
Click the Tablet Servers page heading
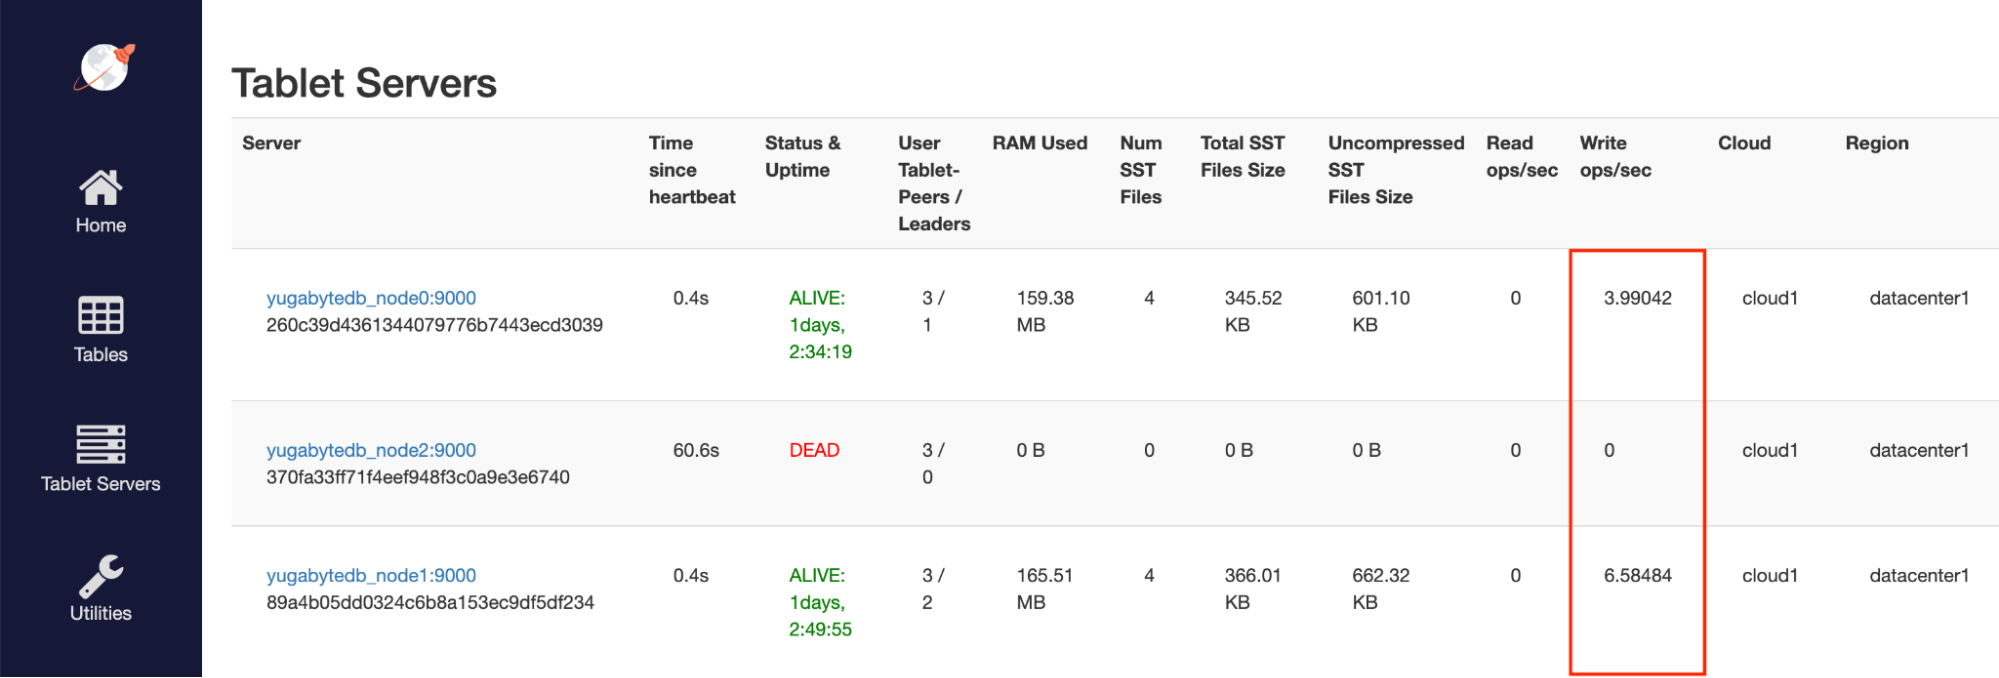point(364,83)
